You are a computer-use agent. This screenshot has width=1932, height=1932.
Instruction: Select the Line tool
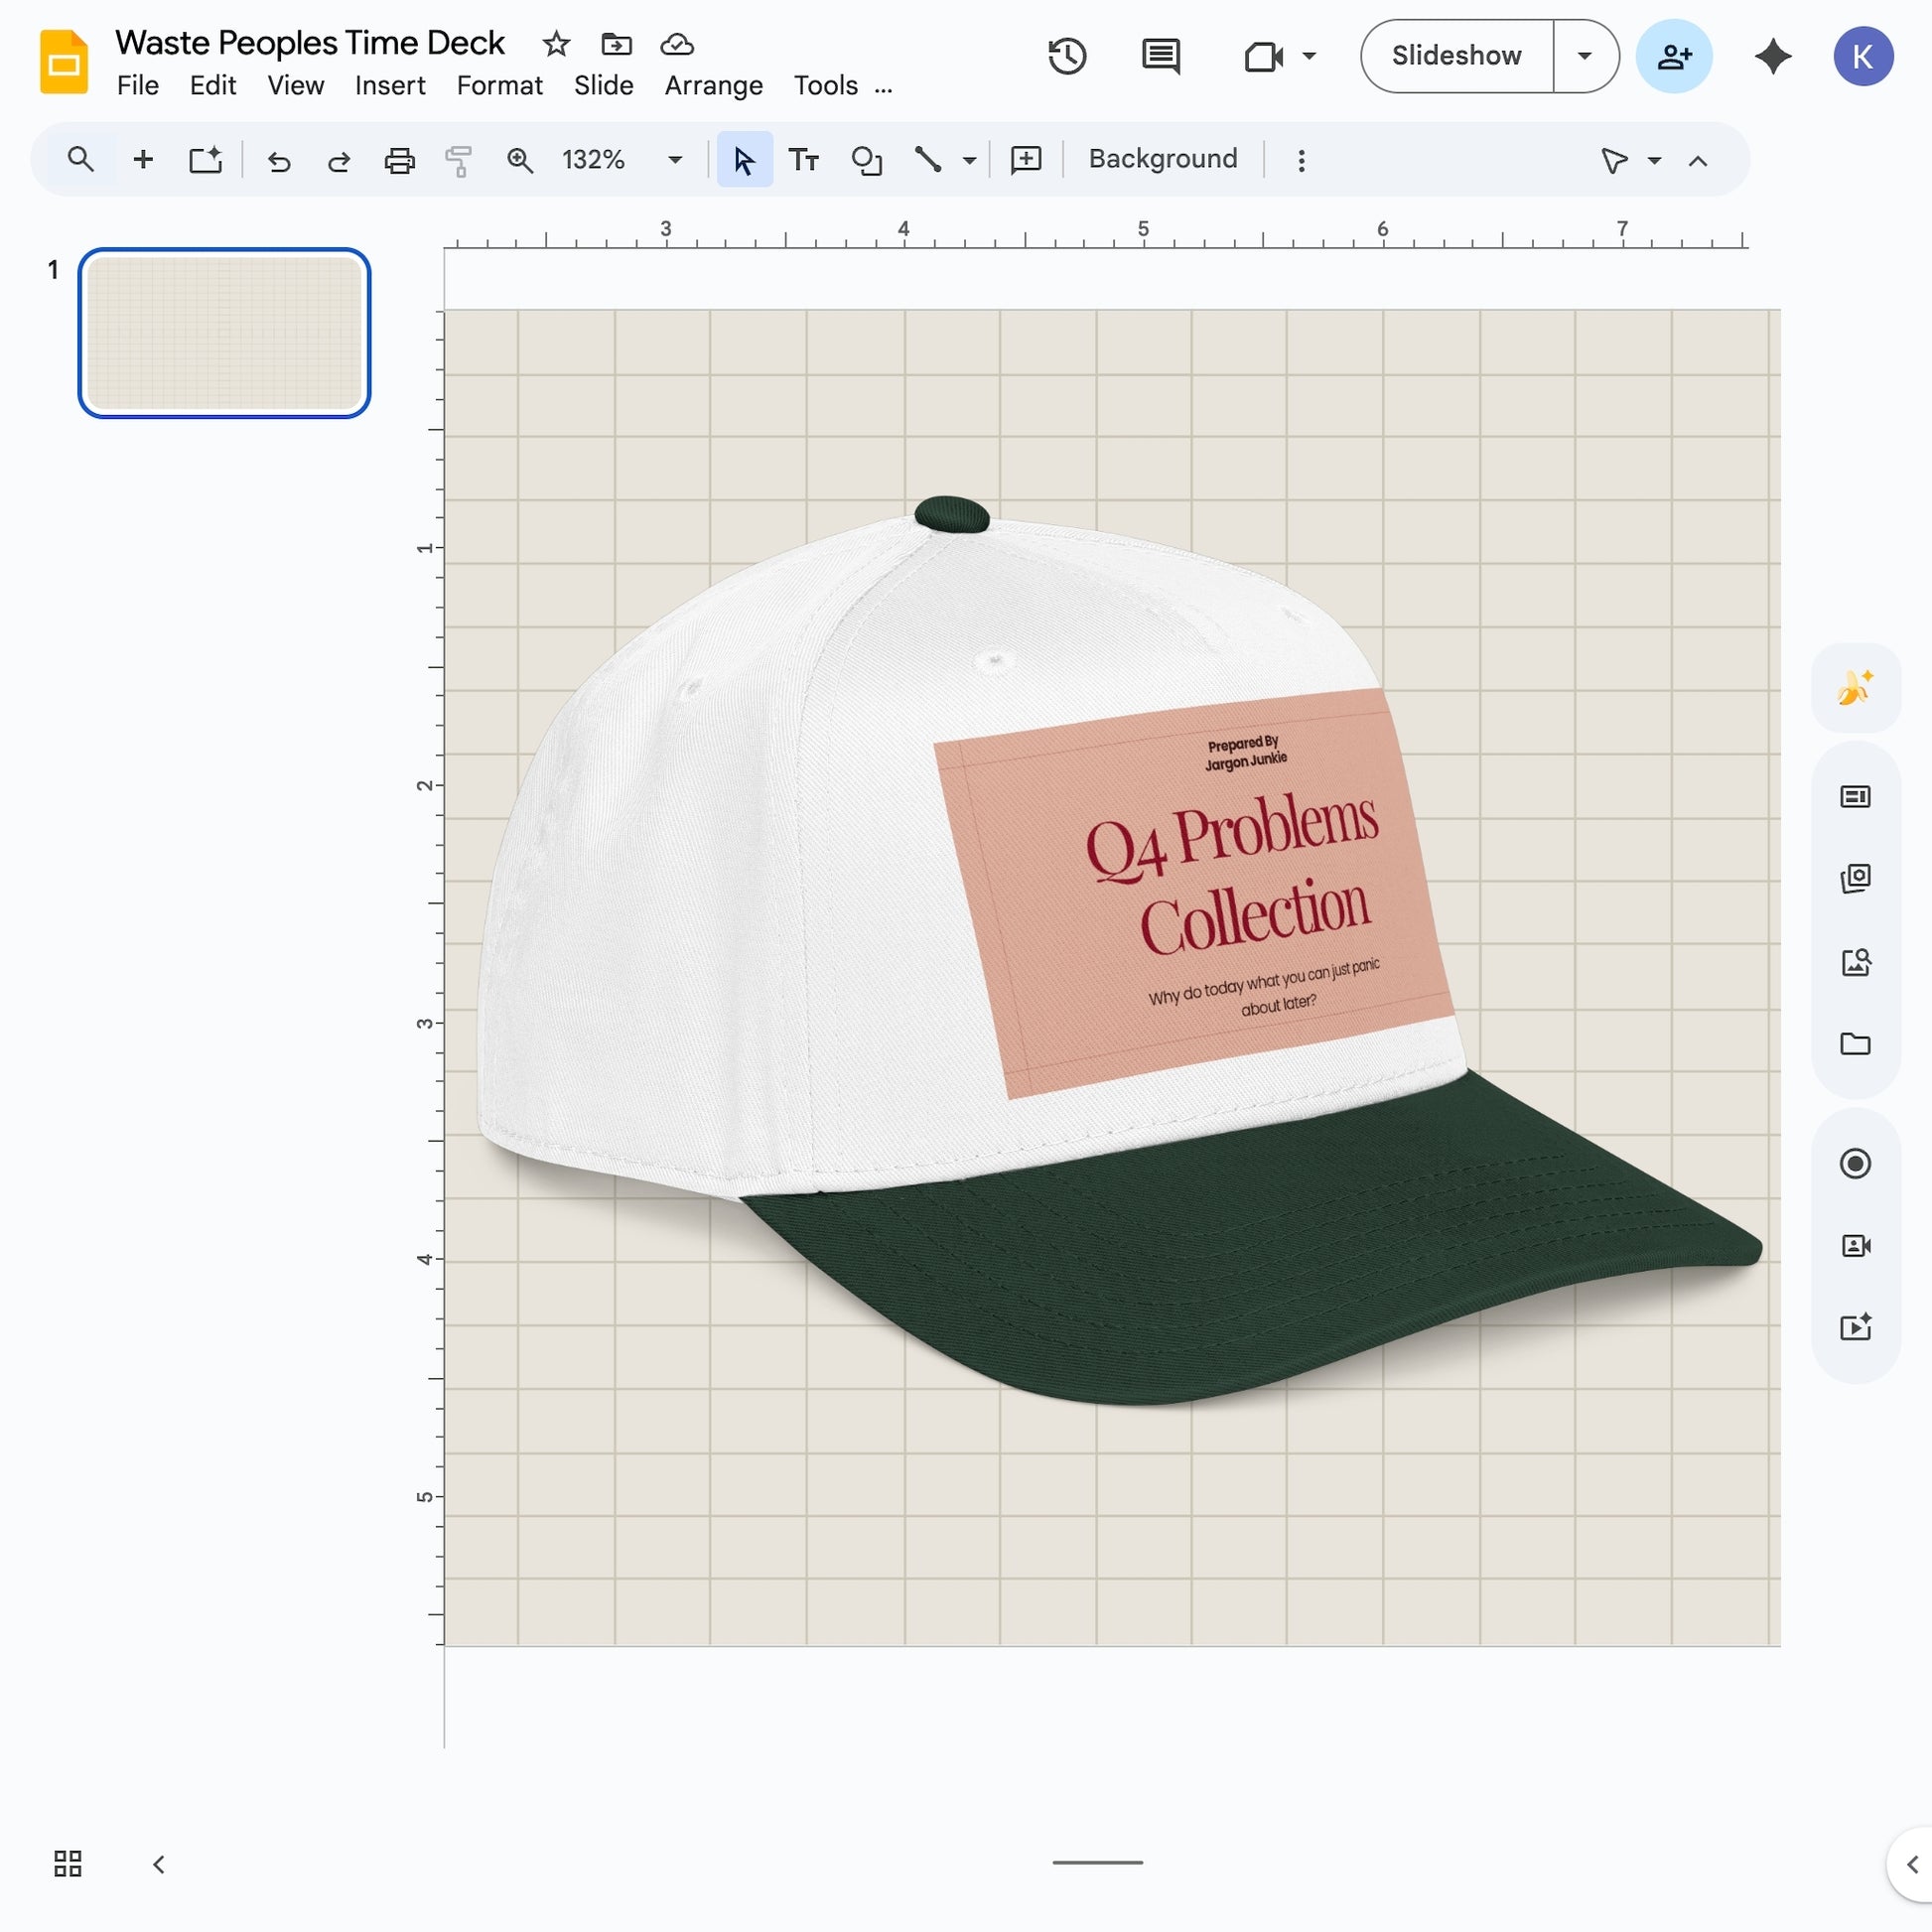(x=927, y=160)
